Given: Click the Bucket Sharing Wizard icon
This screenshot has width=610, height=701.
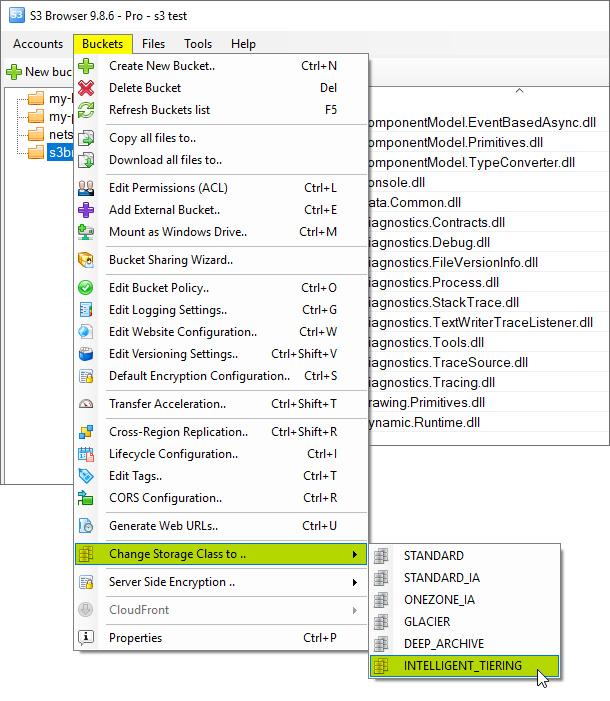Looking at the screenshot, I should point(86,260).
